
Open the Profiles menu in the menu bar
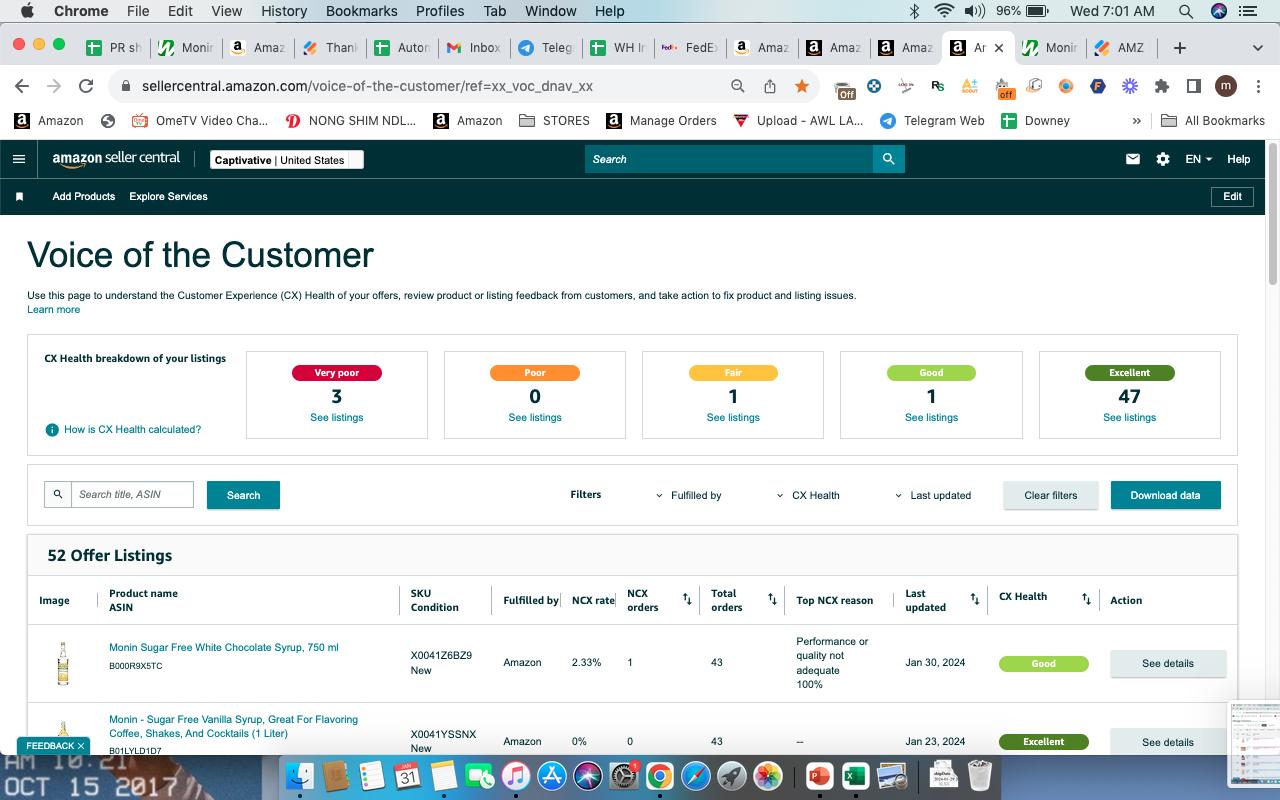tap(440, 11)
